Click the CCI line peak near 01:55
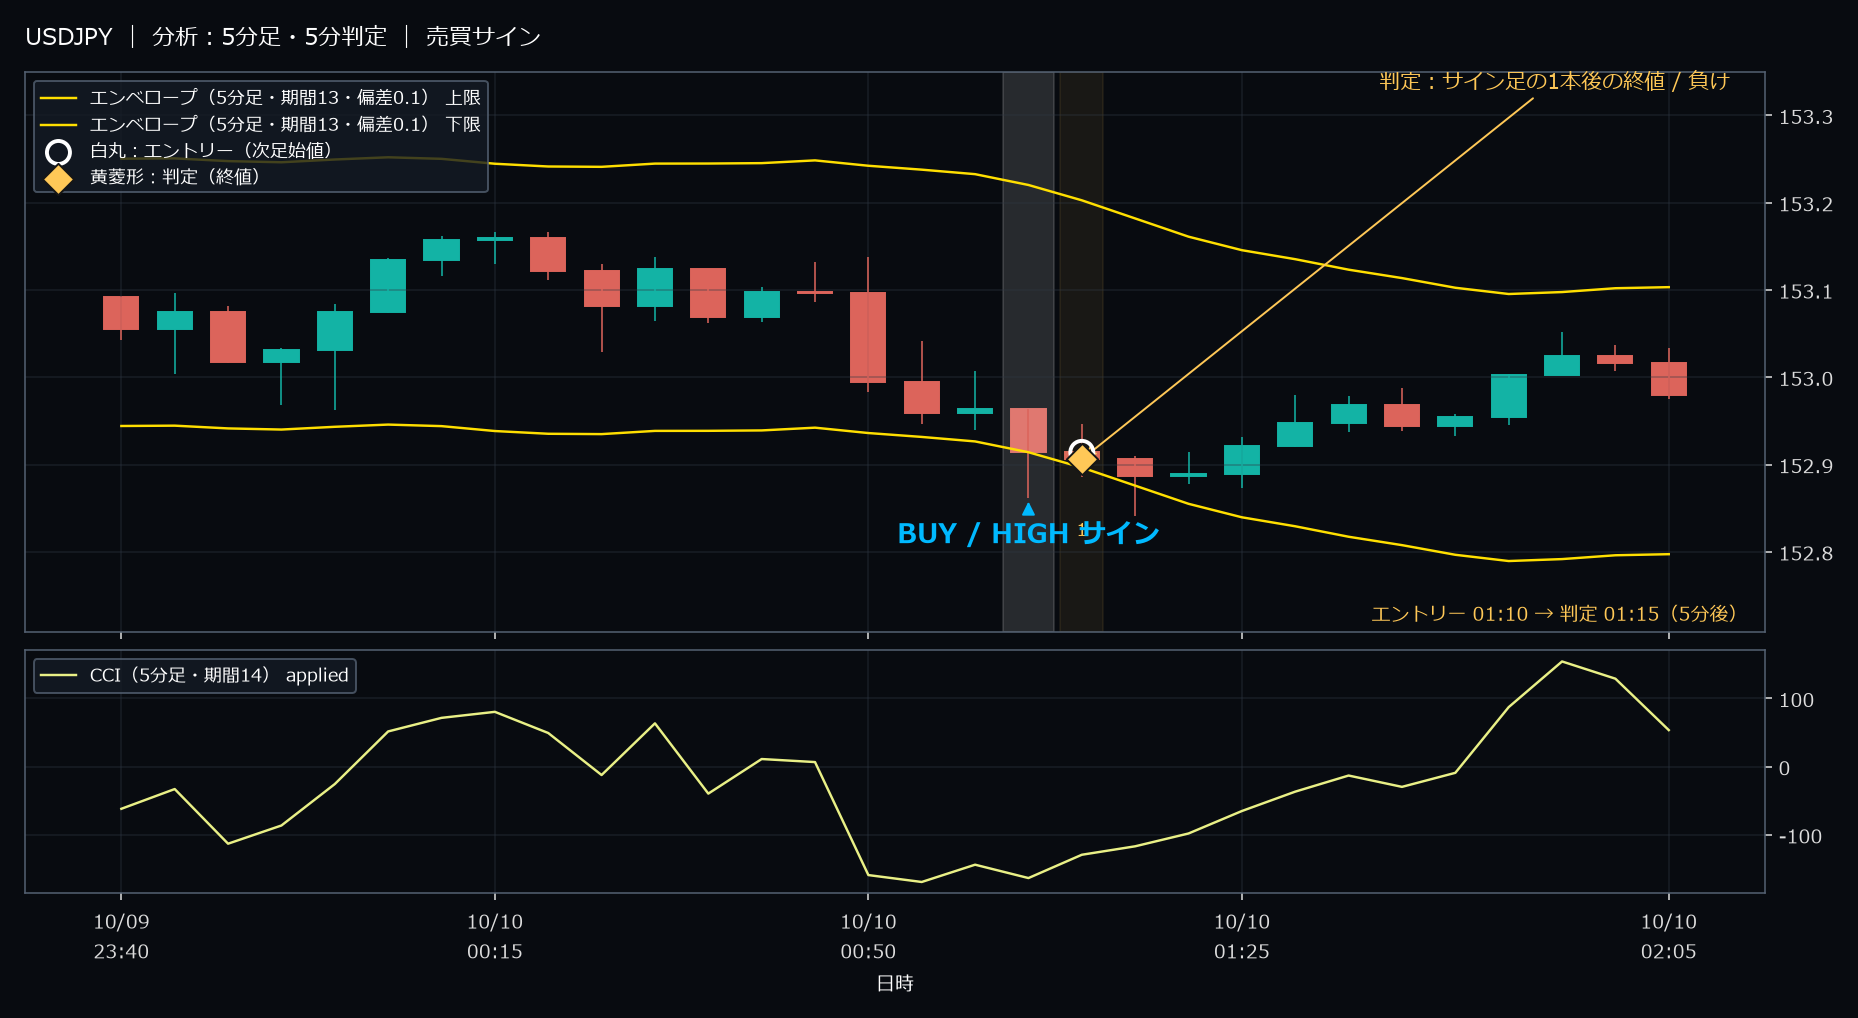Screen dimensions: 1858x1018 [x=1562, y=662]
